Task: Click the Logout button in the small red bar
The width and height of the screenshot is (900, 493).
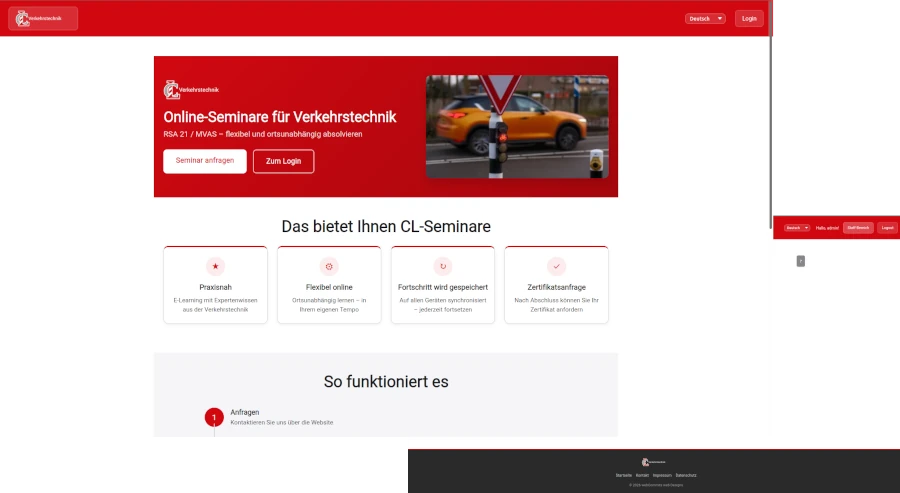Action: (x=887, y=228)
